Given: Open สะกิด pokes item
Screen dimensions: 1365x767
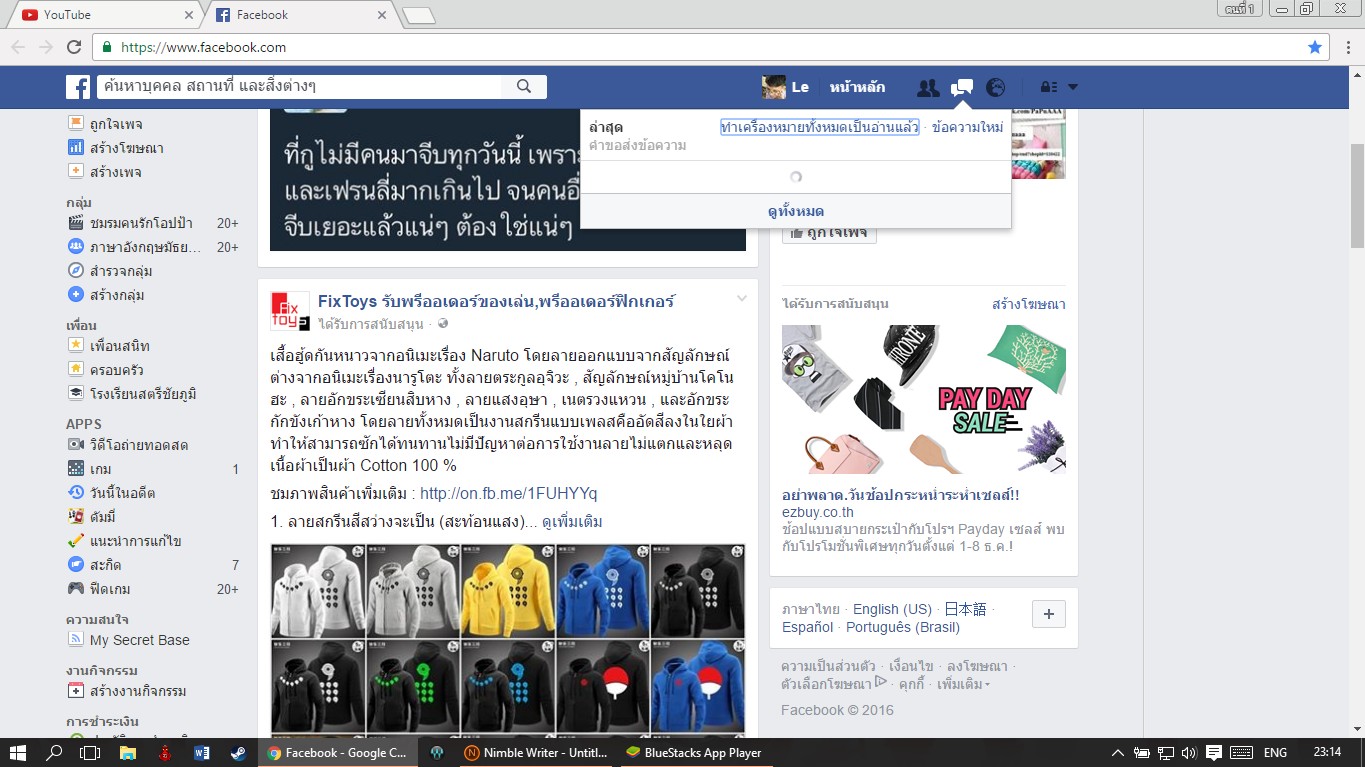Looking at the screenshot, I should click(x=106, y=565).
